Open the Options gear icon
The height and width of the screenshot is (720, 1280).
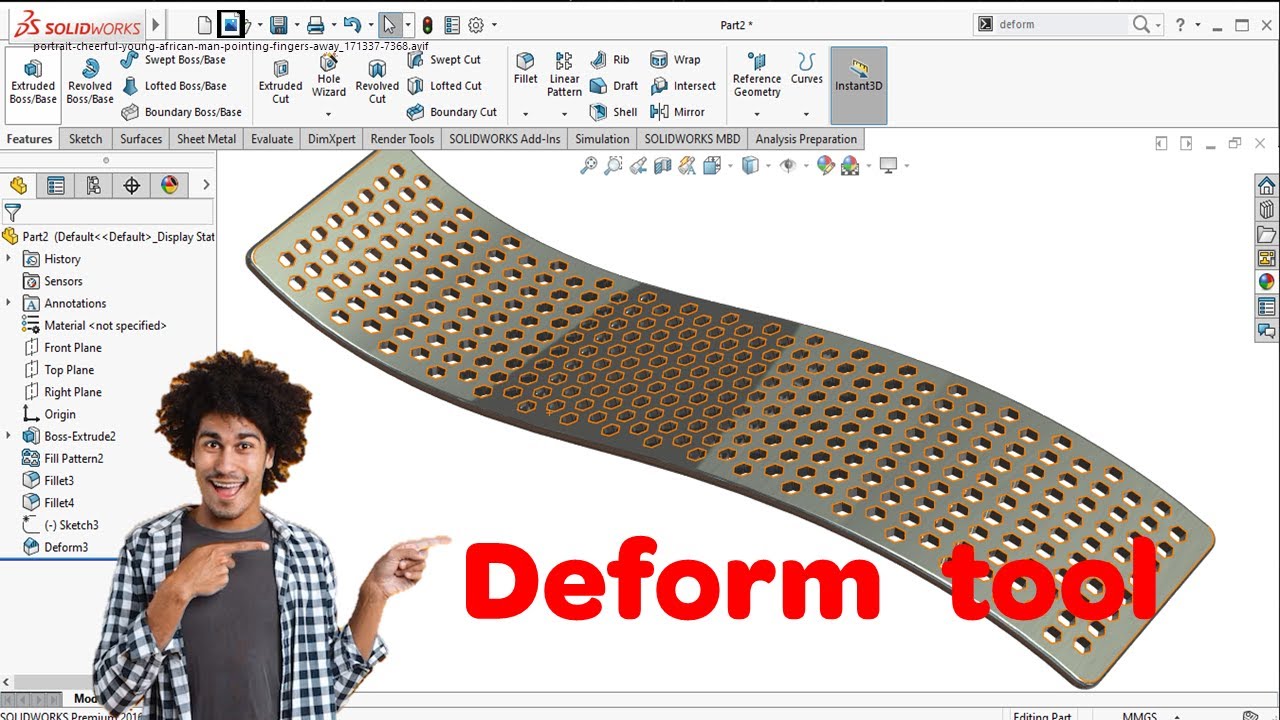point(476,25)
